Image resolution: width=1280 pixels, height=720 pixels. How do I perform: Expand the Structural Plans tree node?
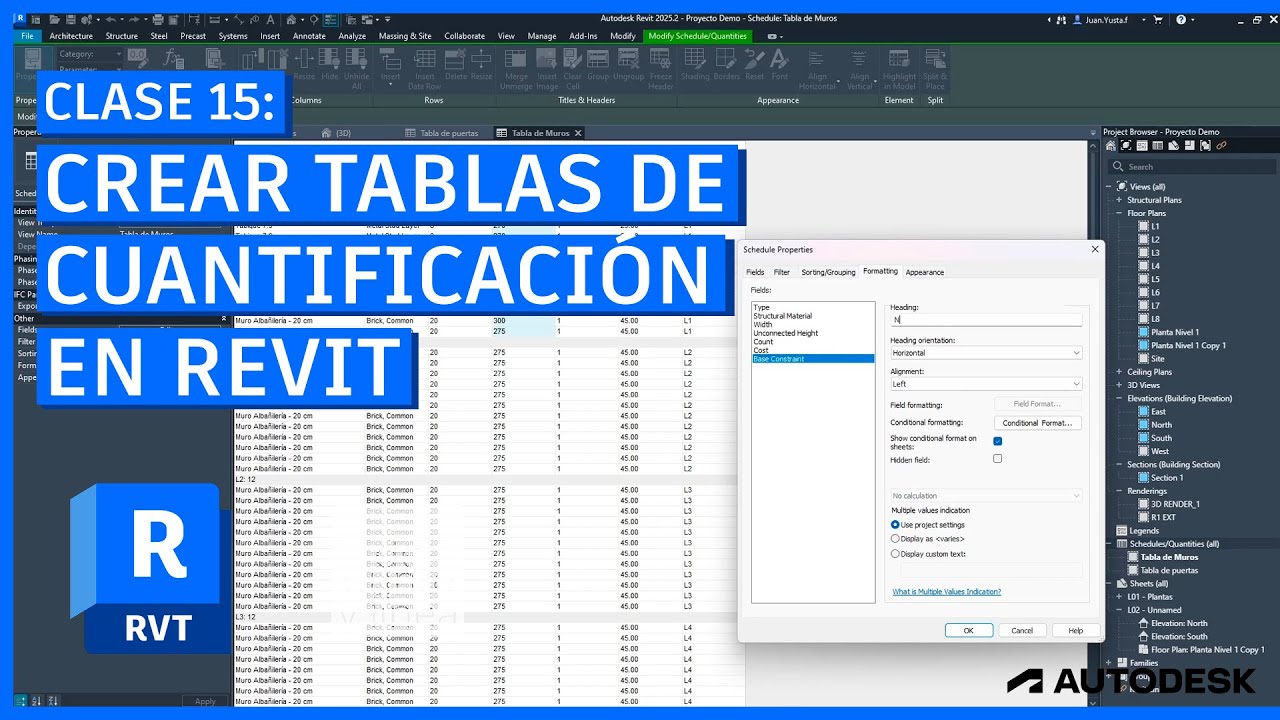coord(1119,200)
